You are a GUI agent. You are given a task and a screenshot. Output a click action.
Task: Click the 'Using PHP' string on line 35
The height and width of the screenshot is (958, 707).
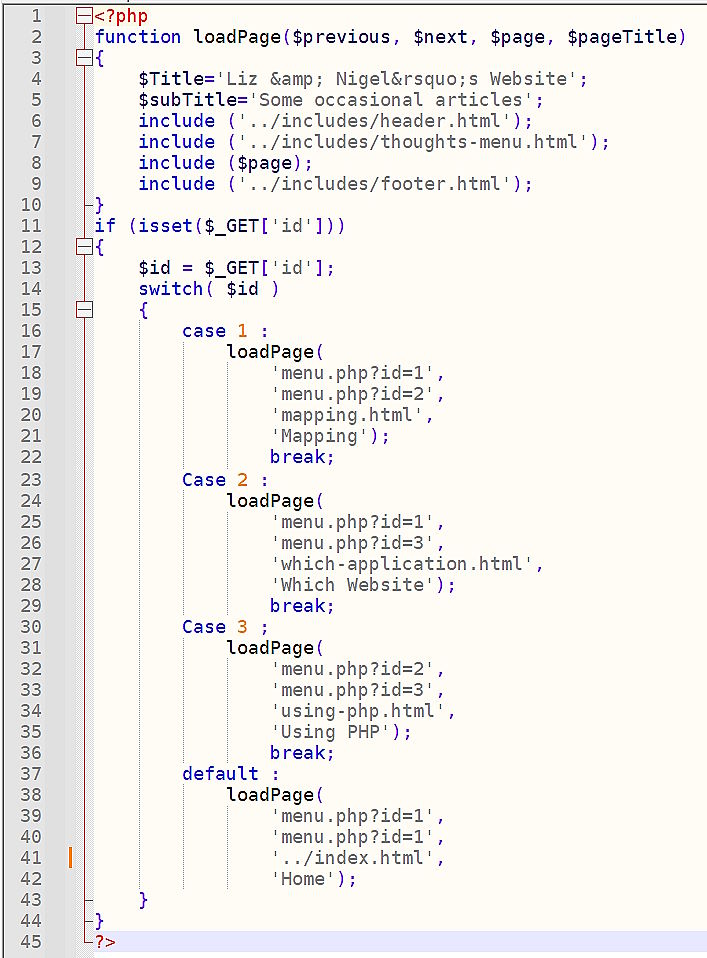pyautogui.click(x=335, y=731)
